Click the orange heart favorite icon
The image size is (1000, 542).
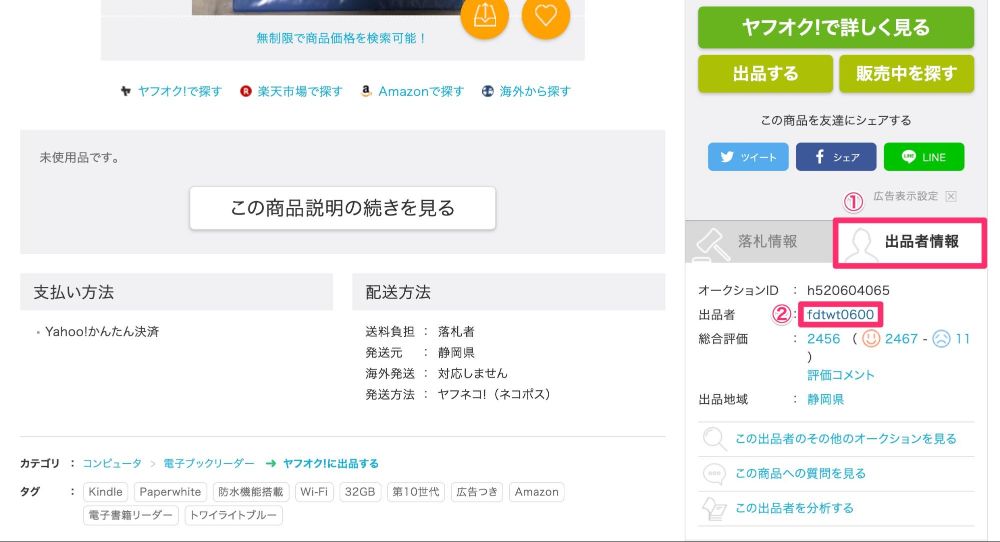[x=545, y=15]
